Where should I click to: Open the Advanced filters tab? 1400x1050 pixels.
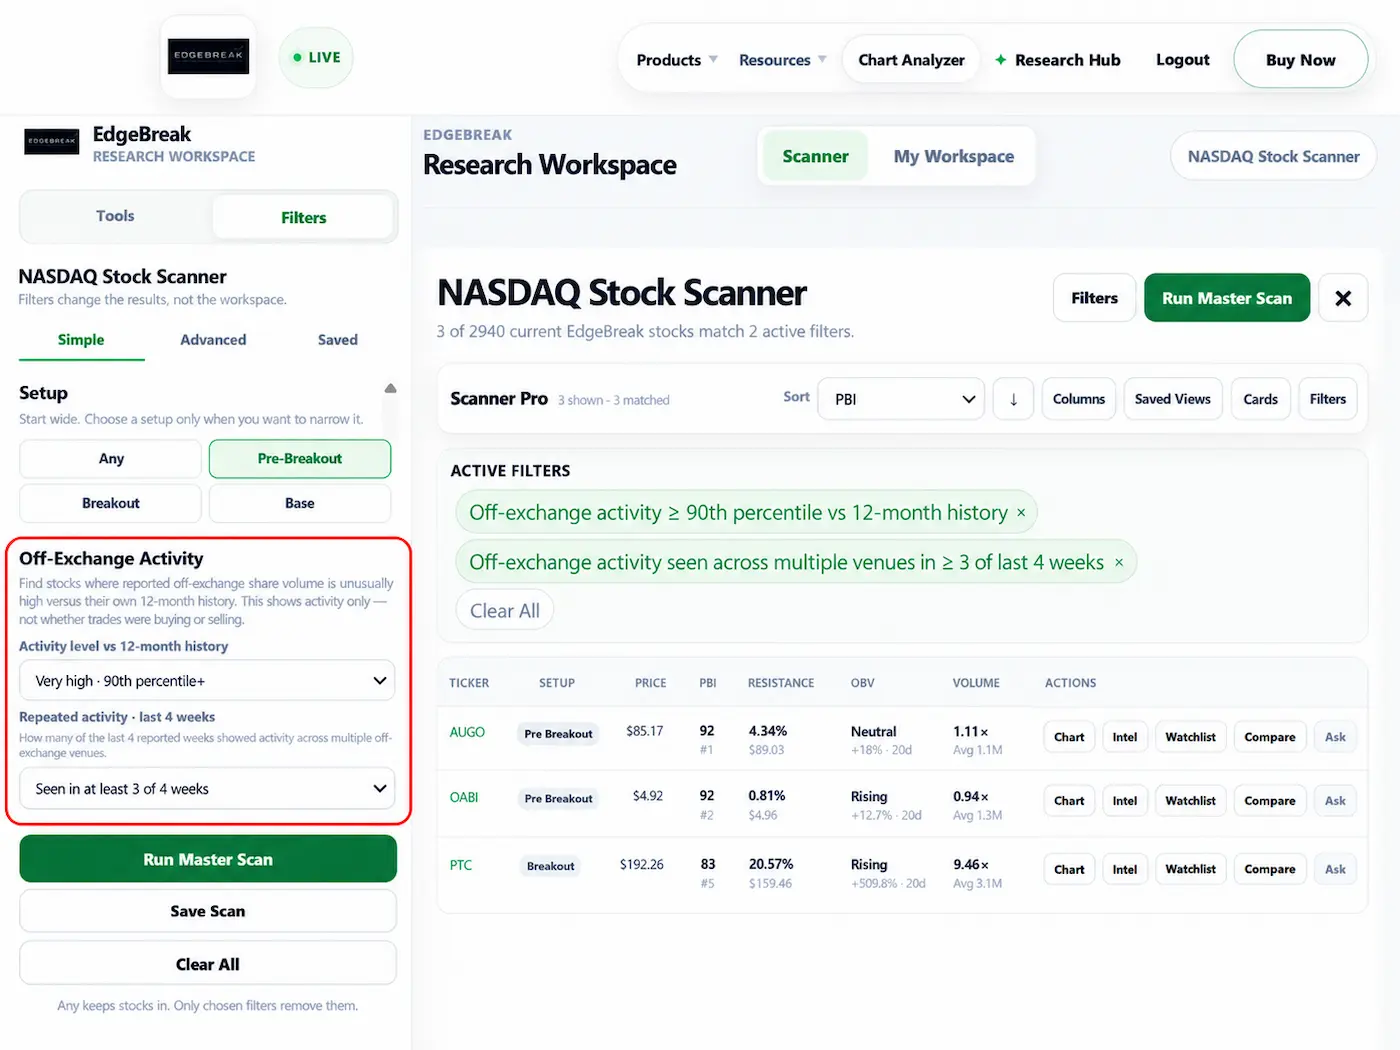click(x=213, y=340)
